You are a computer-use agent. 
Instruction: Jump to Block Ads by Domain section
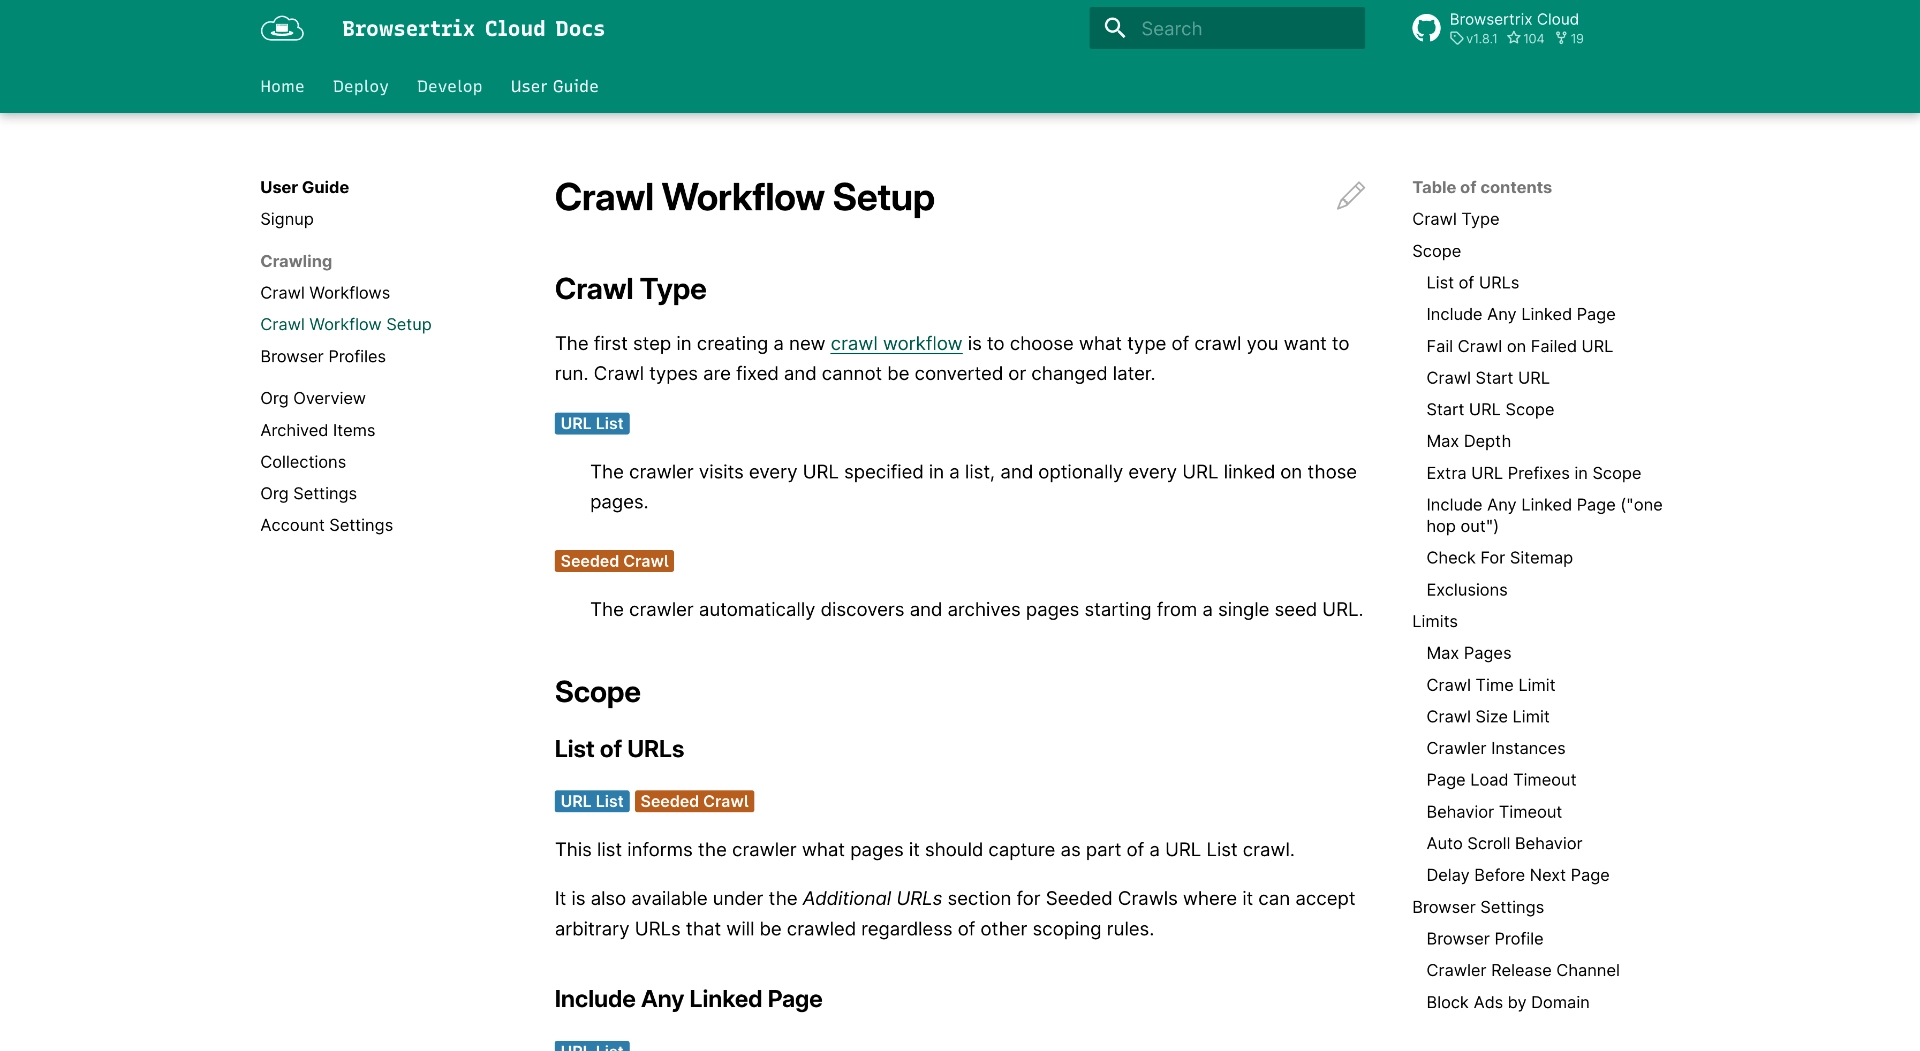[x=1507, y=1002]
